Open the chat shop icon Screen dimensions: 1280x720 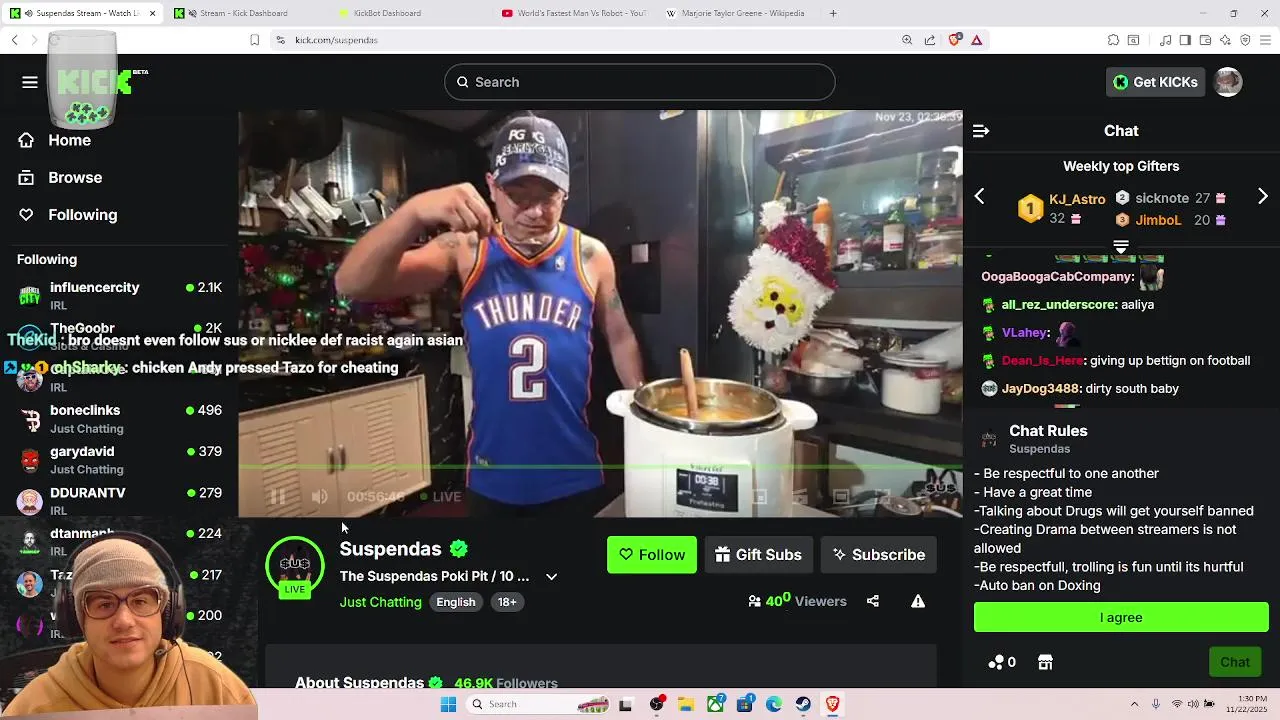[x=1045, y=662]
